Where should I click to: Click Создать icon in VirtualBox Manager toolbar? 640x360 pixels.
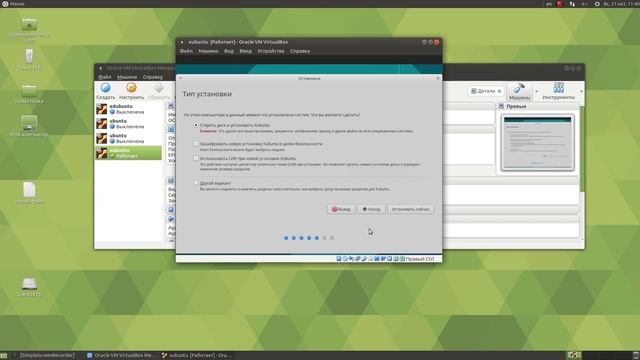coord(105,88)
